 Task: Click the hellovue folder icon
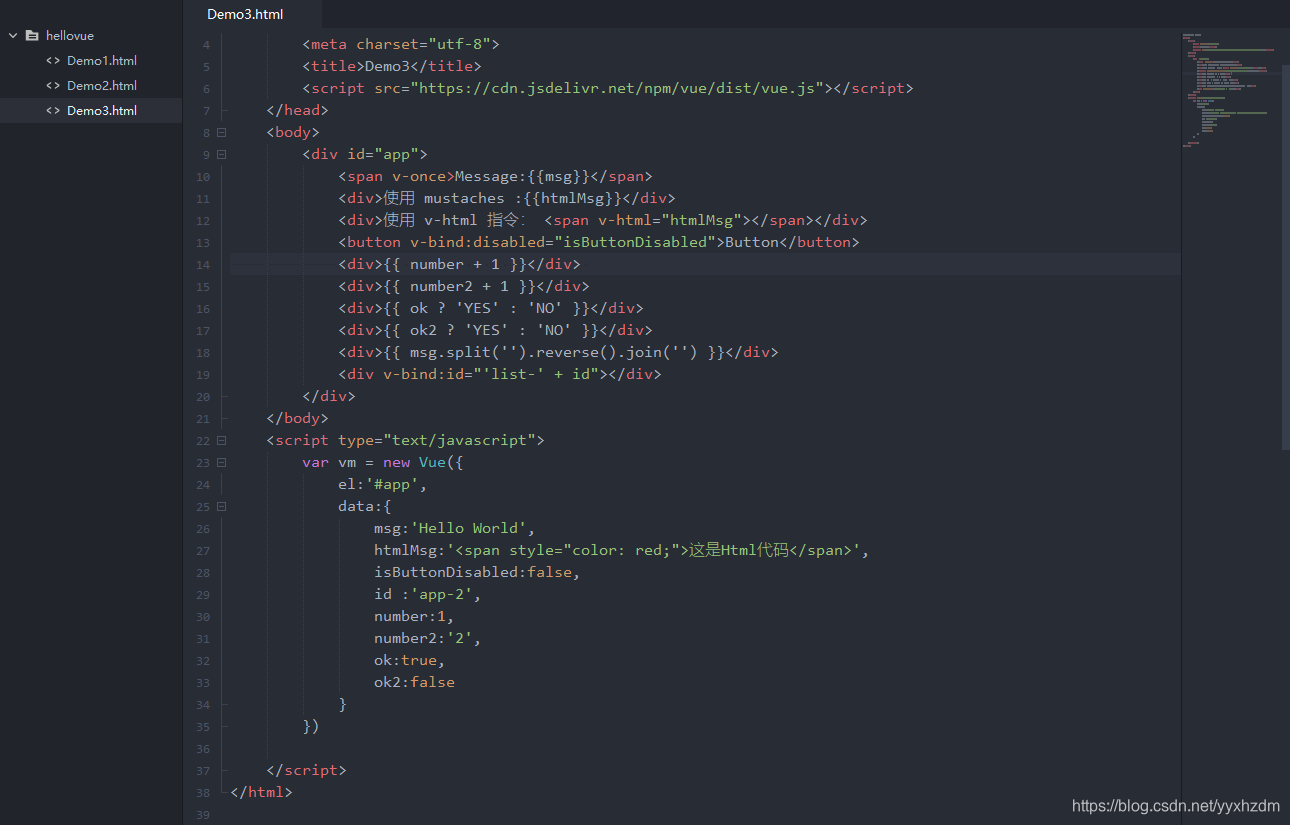32,35
